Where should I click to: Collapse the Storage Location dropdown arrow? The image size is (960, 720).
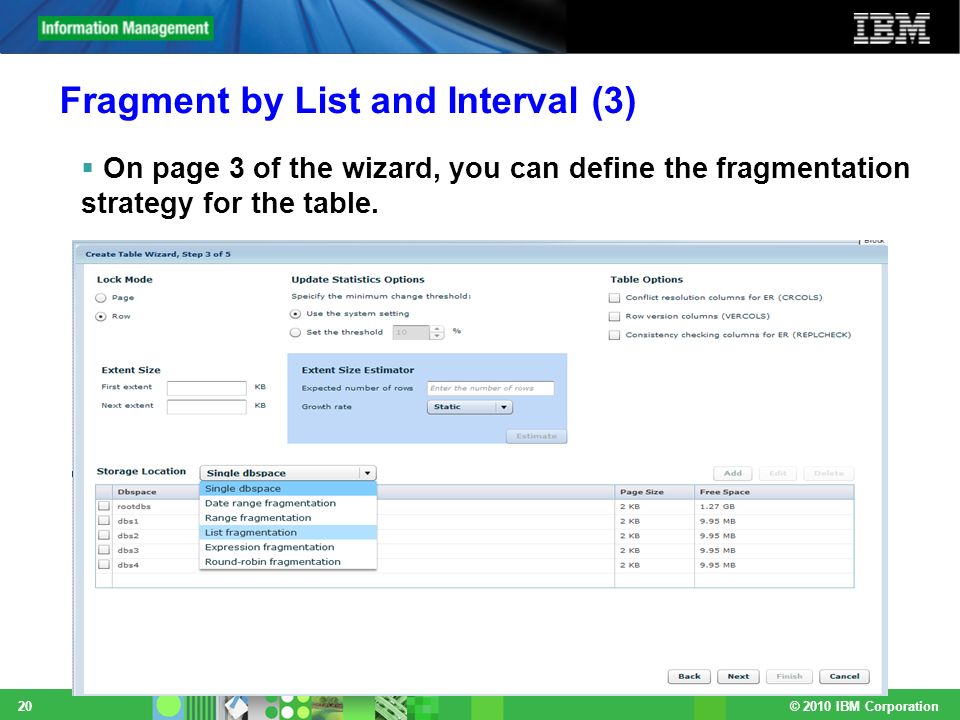tap(367, 473)
